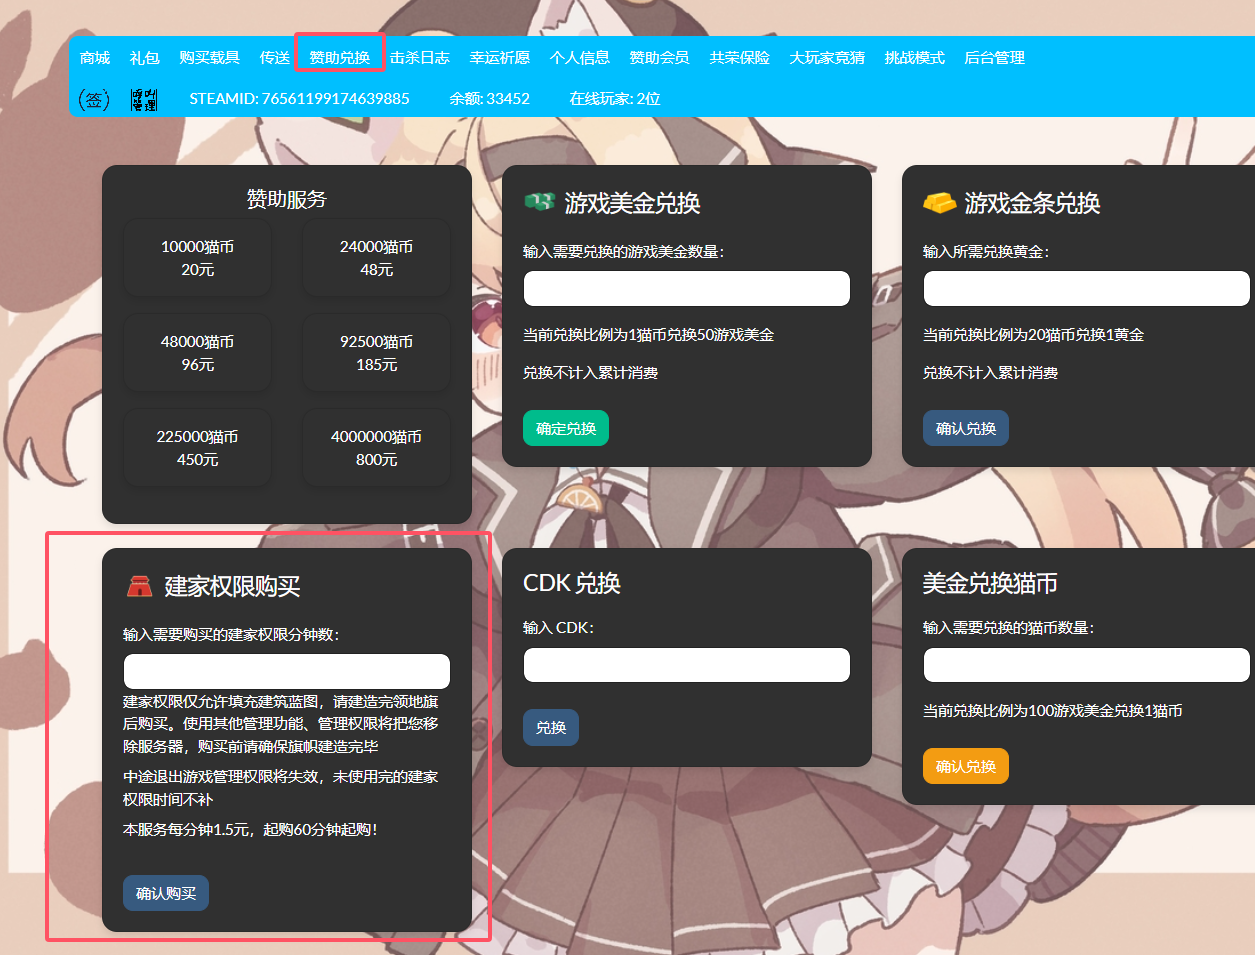Viewport: 1255px width, 955px height.
Task: Click the CDK code input field
Action: tap(686, 665)
